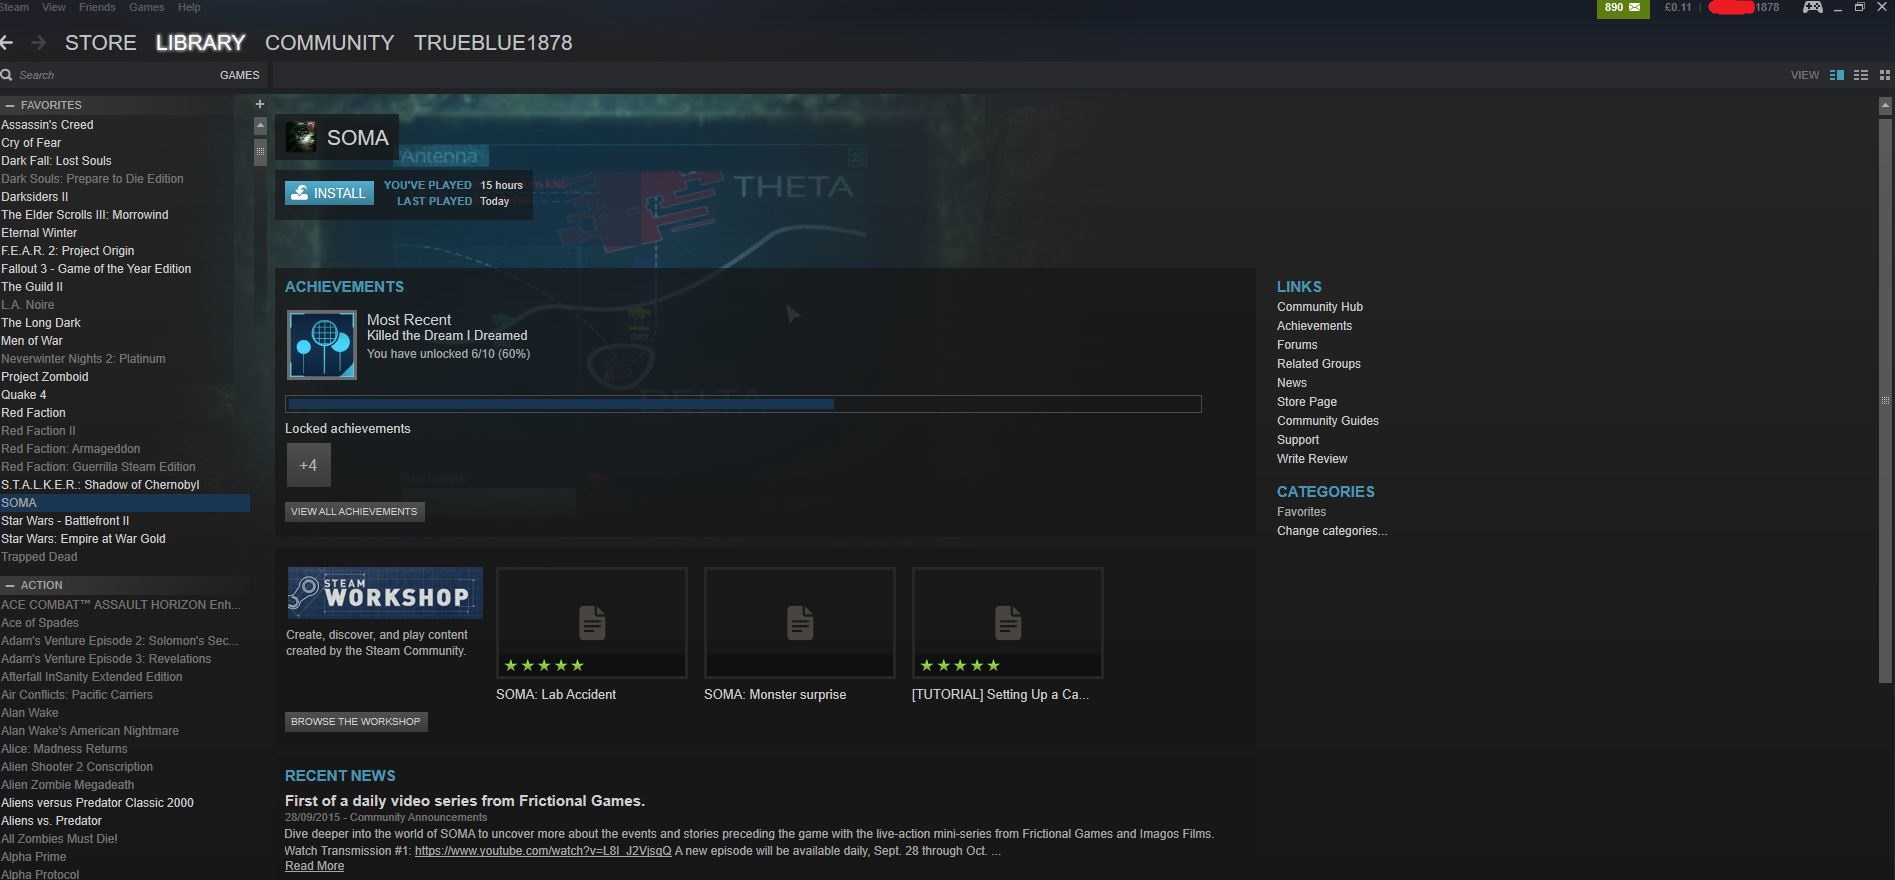The width and height of the screenshot is (1895, 880).
Task: Go to the STORE tab
Action: 100,43
